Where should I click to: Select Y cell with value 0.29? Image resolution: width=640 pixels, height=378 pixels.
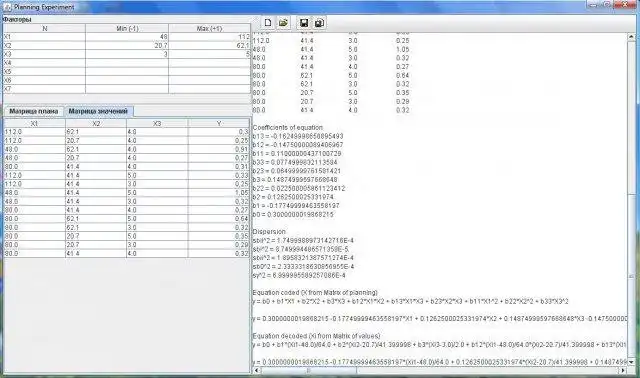[219, 245]
